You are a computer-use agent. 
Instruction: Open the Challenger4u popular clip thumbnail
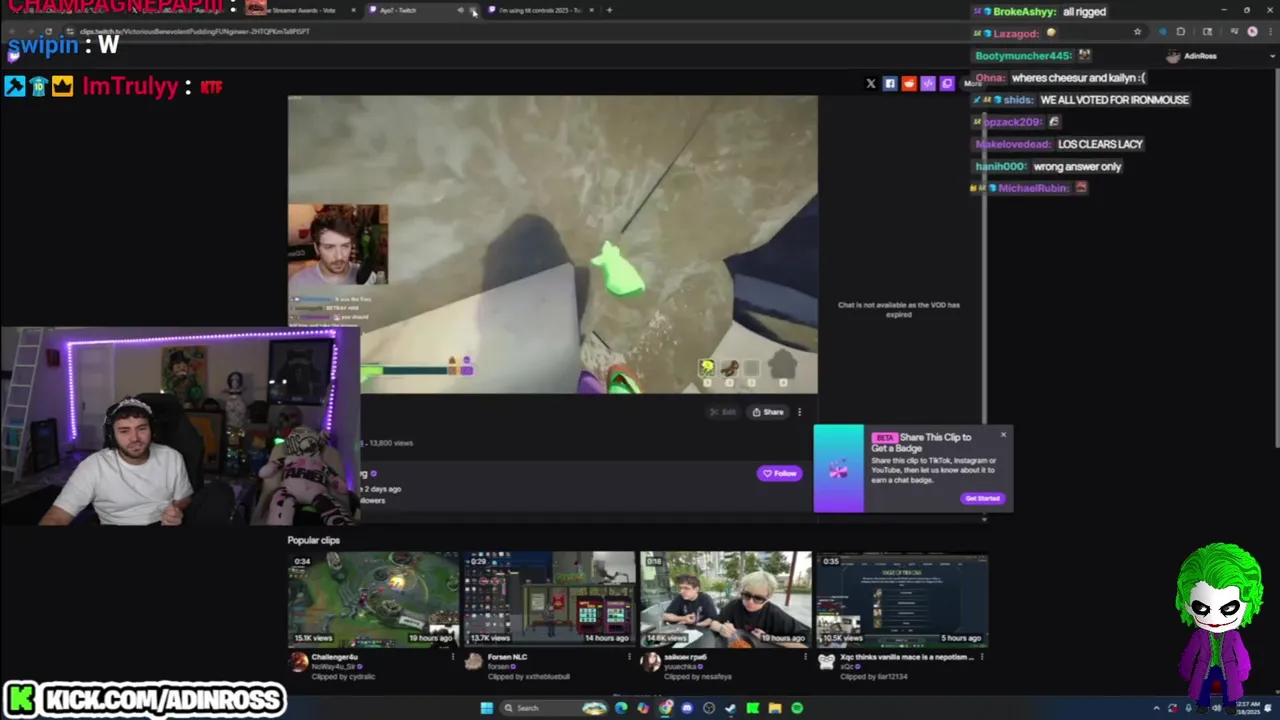pos(373,600)
